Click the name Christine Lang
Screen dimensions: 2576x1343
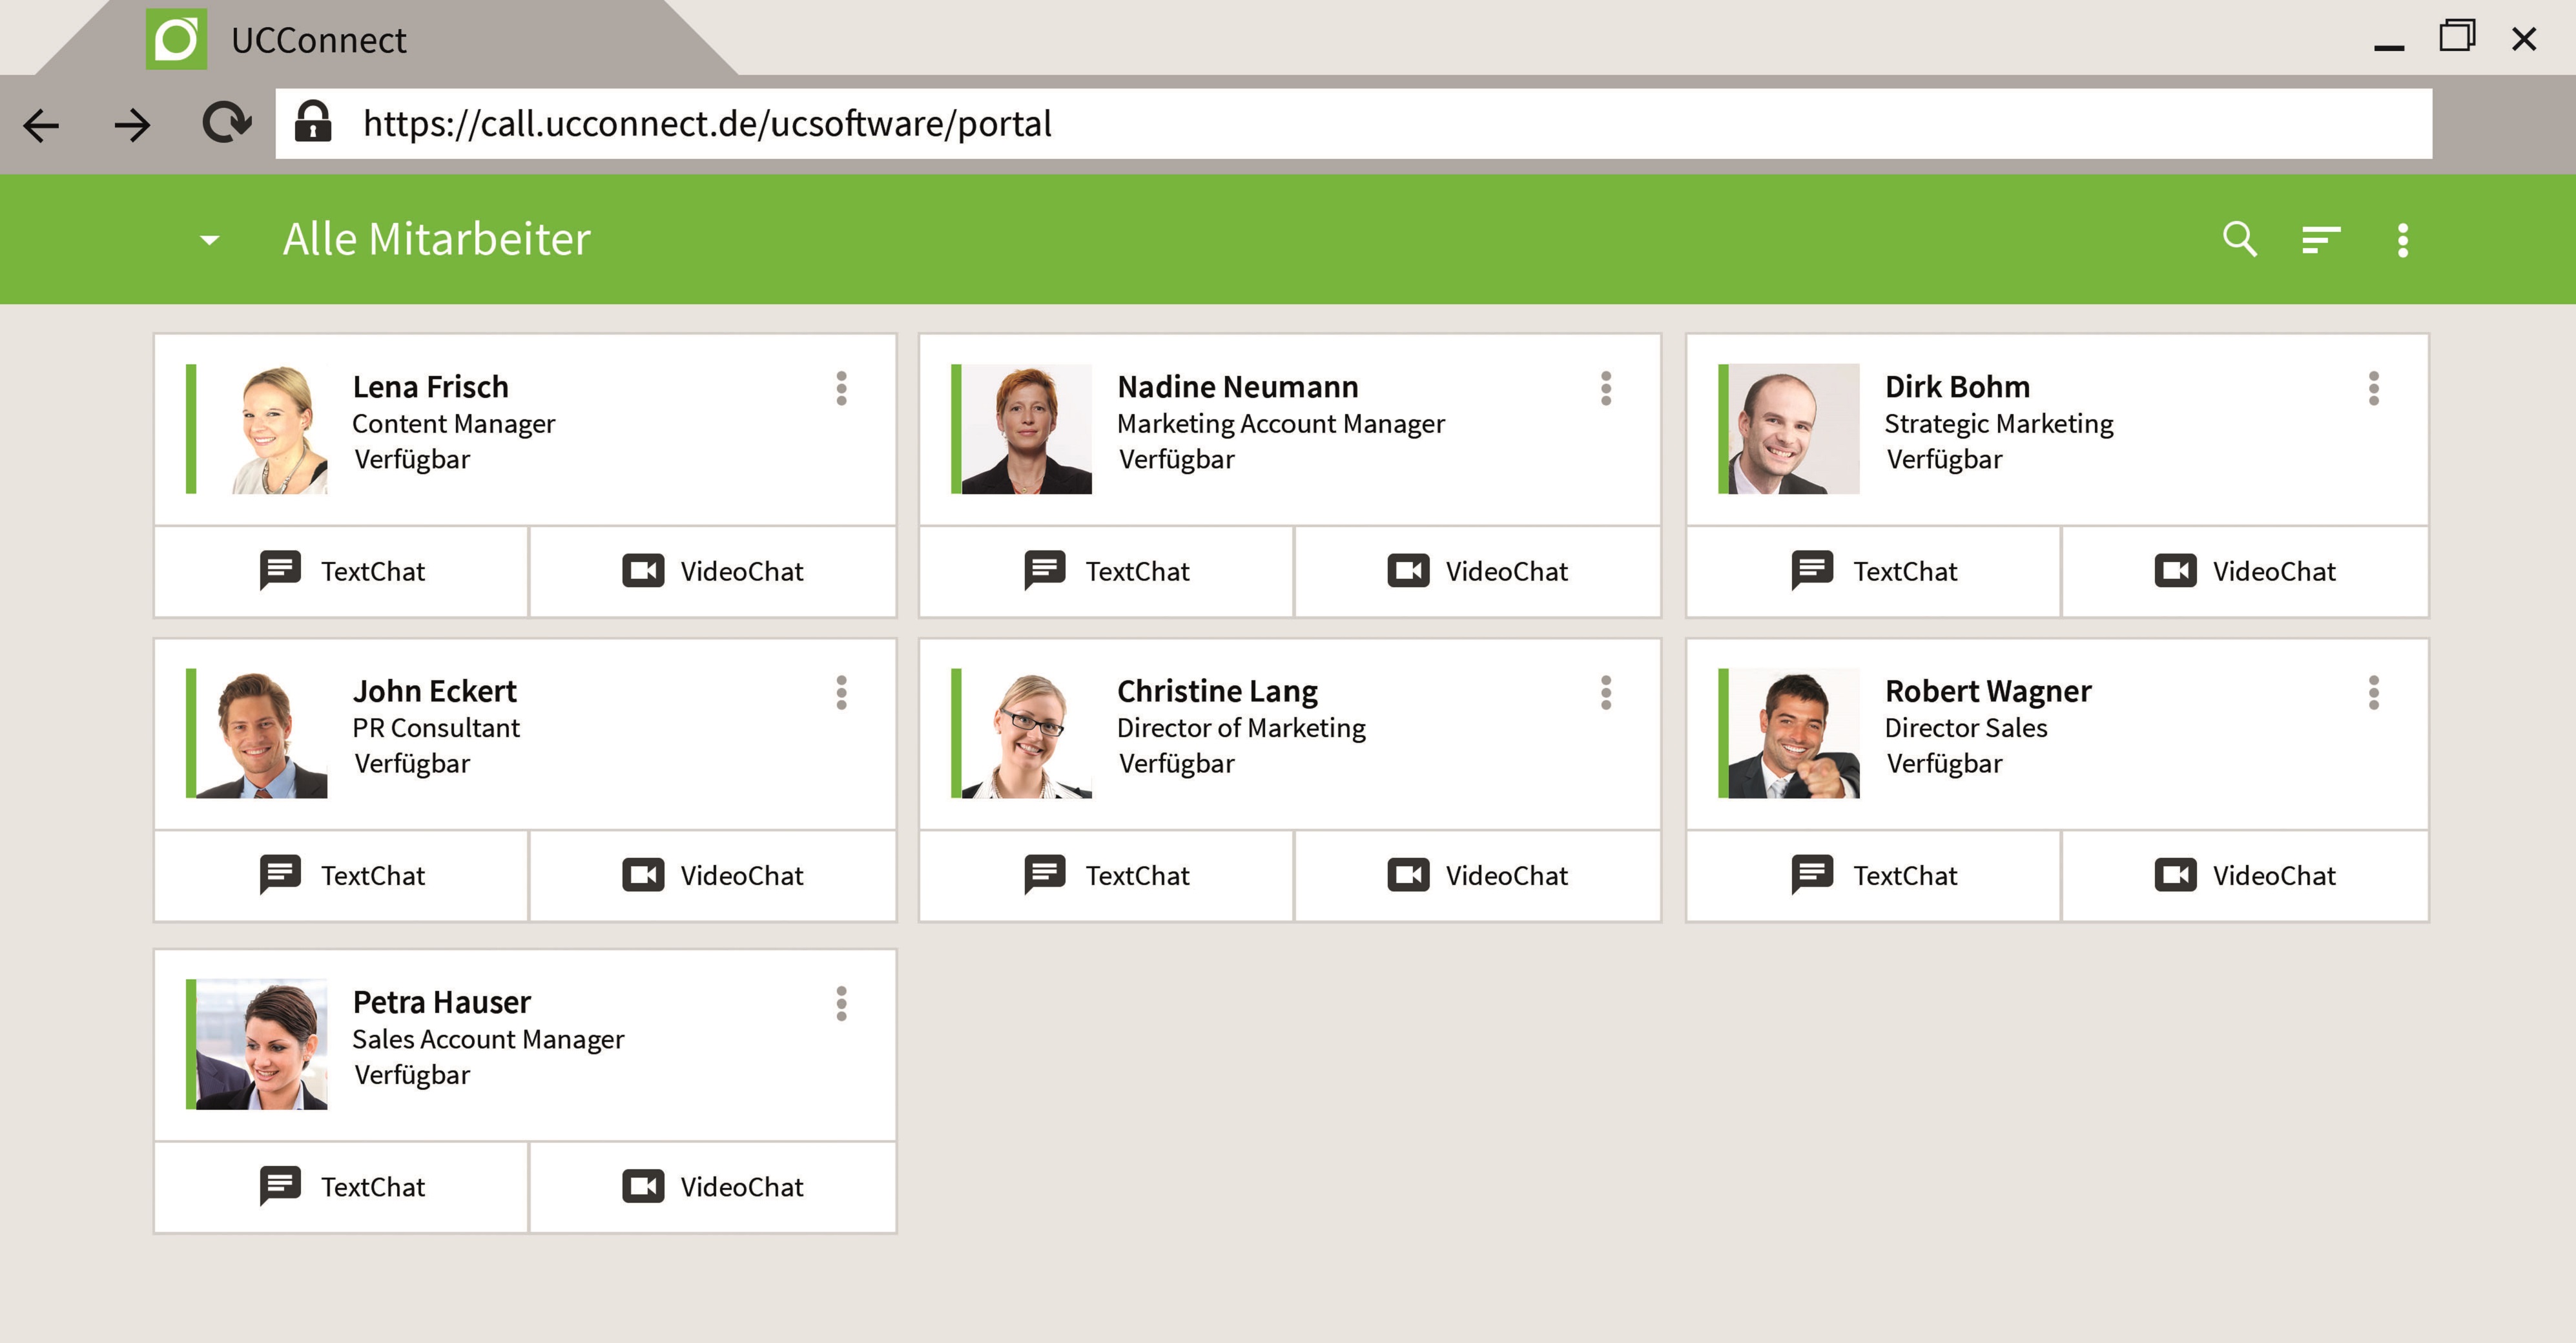(1218, 692)
